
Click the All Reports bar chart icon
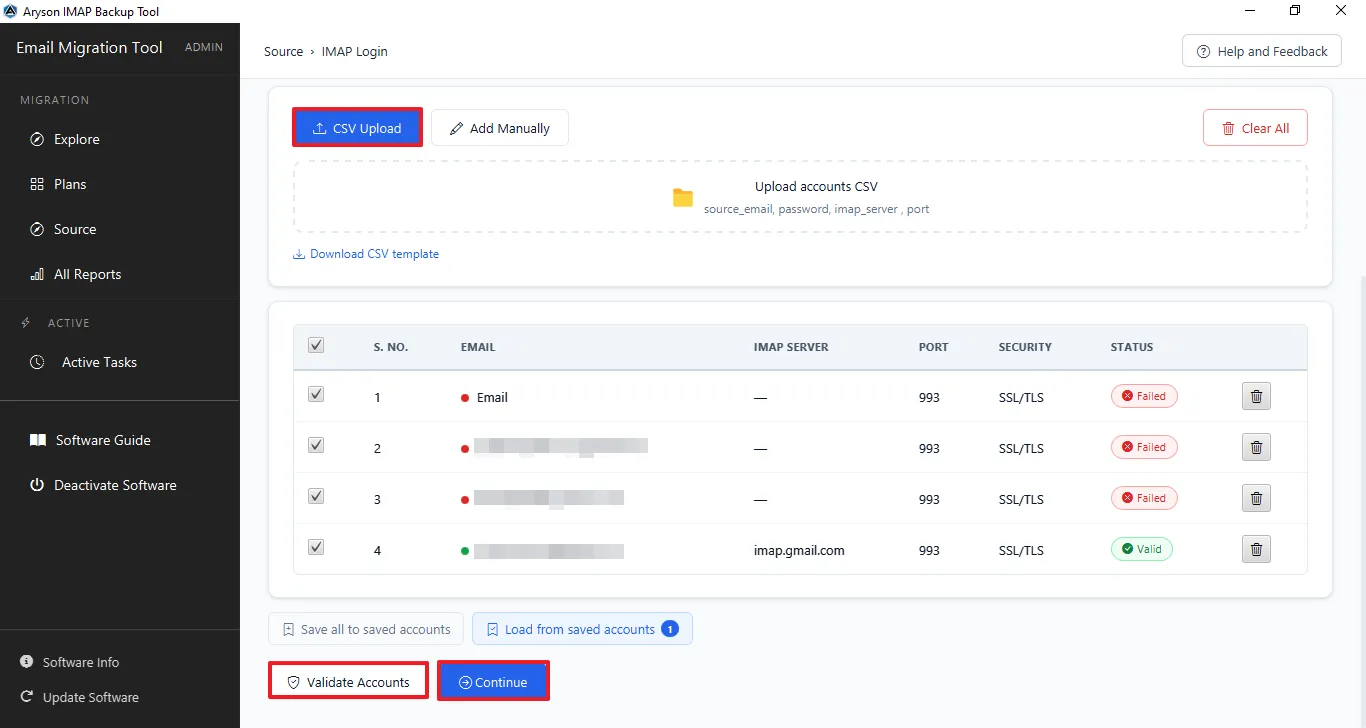[x=37, y=274]
